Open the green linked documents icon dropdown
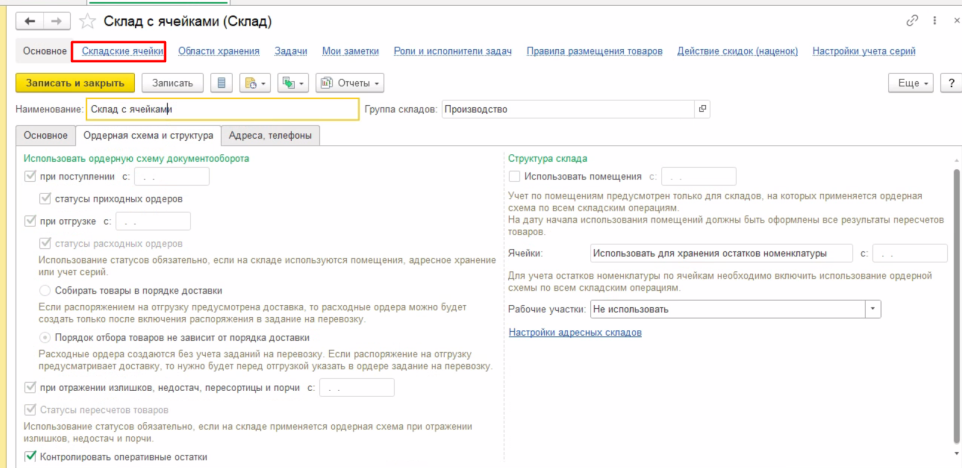Image resolution: width=962 pixels, height=468 pixels. pos(293,83)
